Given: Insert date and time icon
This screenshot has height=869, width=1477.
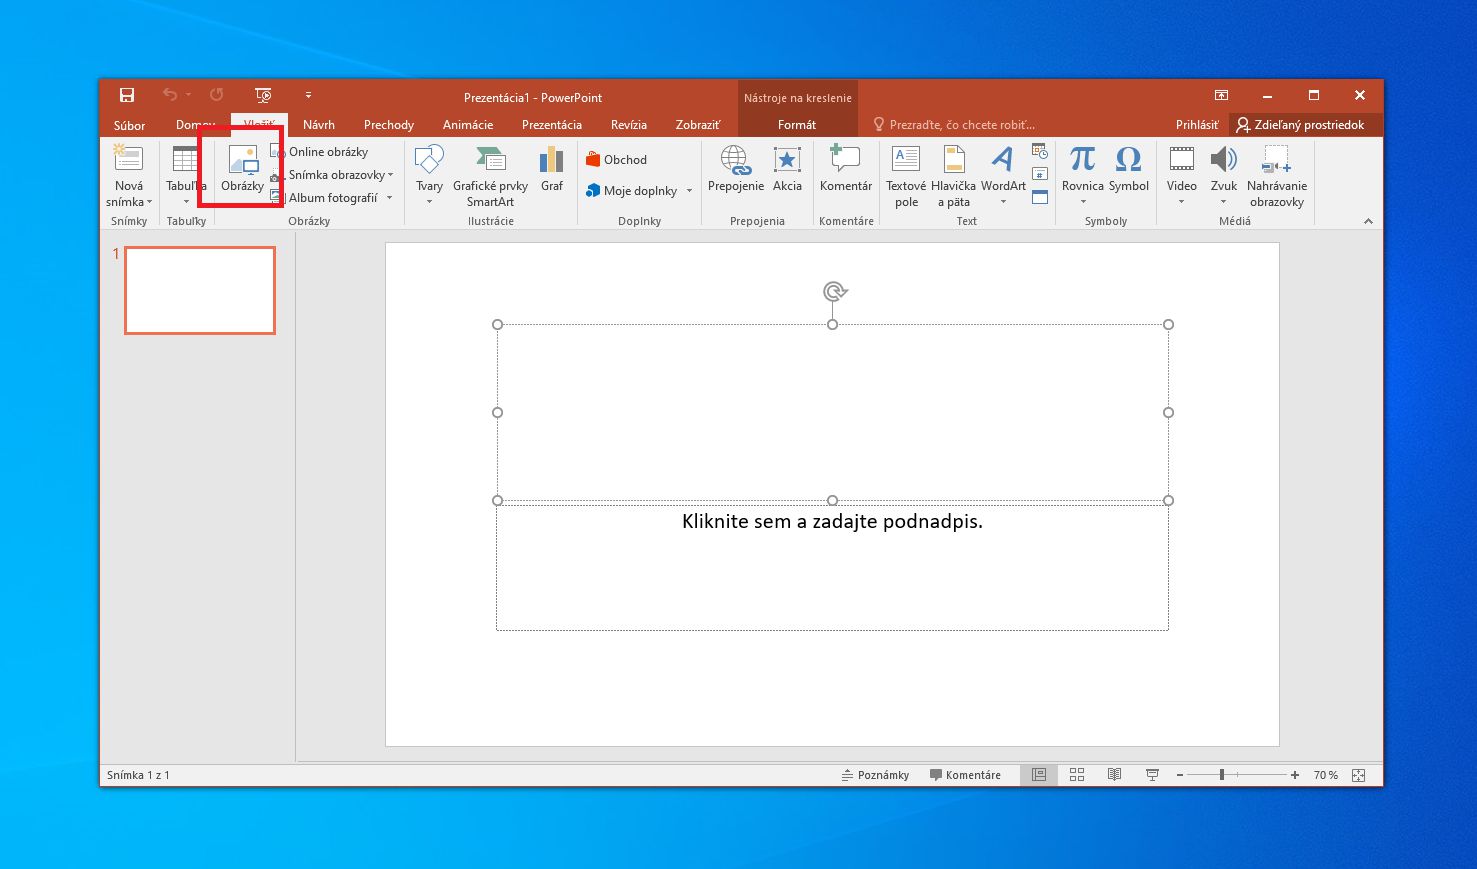Looking at the screenshot, I should (1040, 152).
